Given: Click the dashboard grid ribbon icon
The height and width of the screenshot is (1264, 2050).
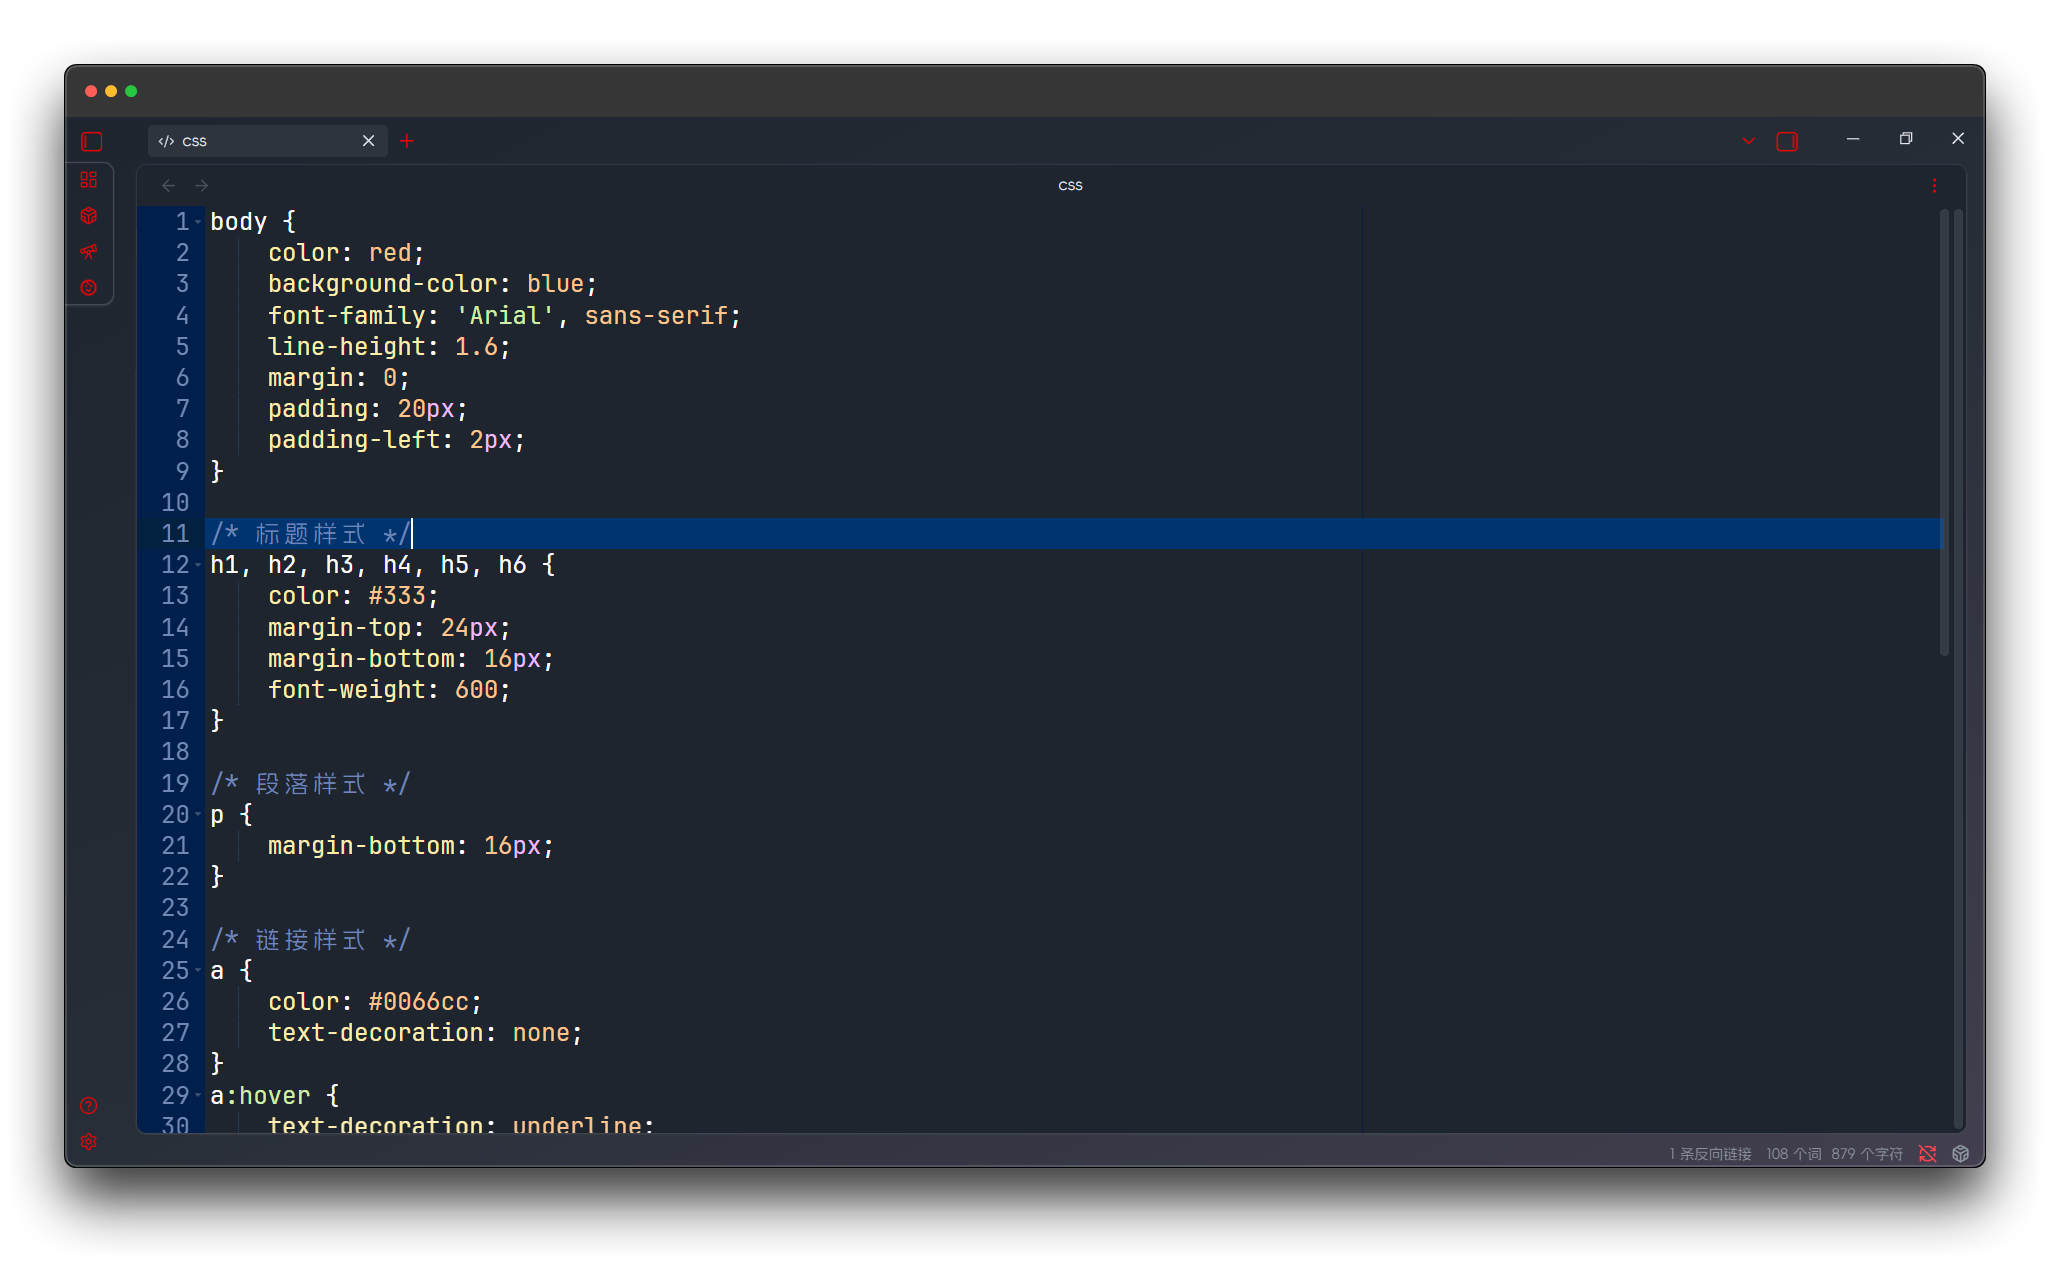Looking at the screenshot, I should pos(89,180).
